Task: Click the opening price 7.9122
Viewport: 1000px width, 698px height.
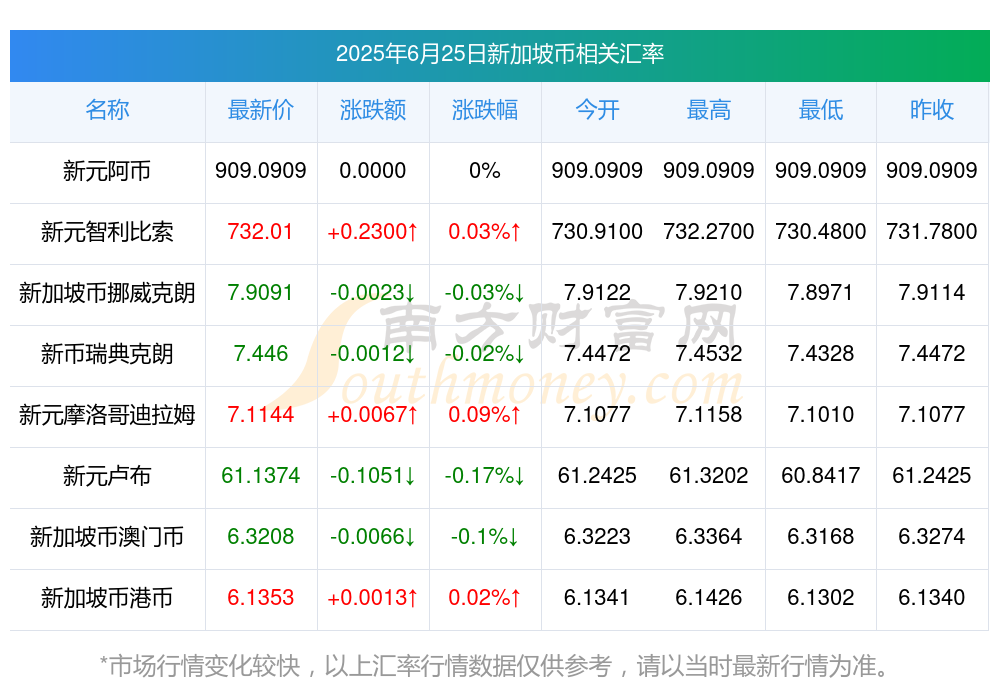Action: pos(597,293)
